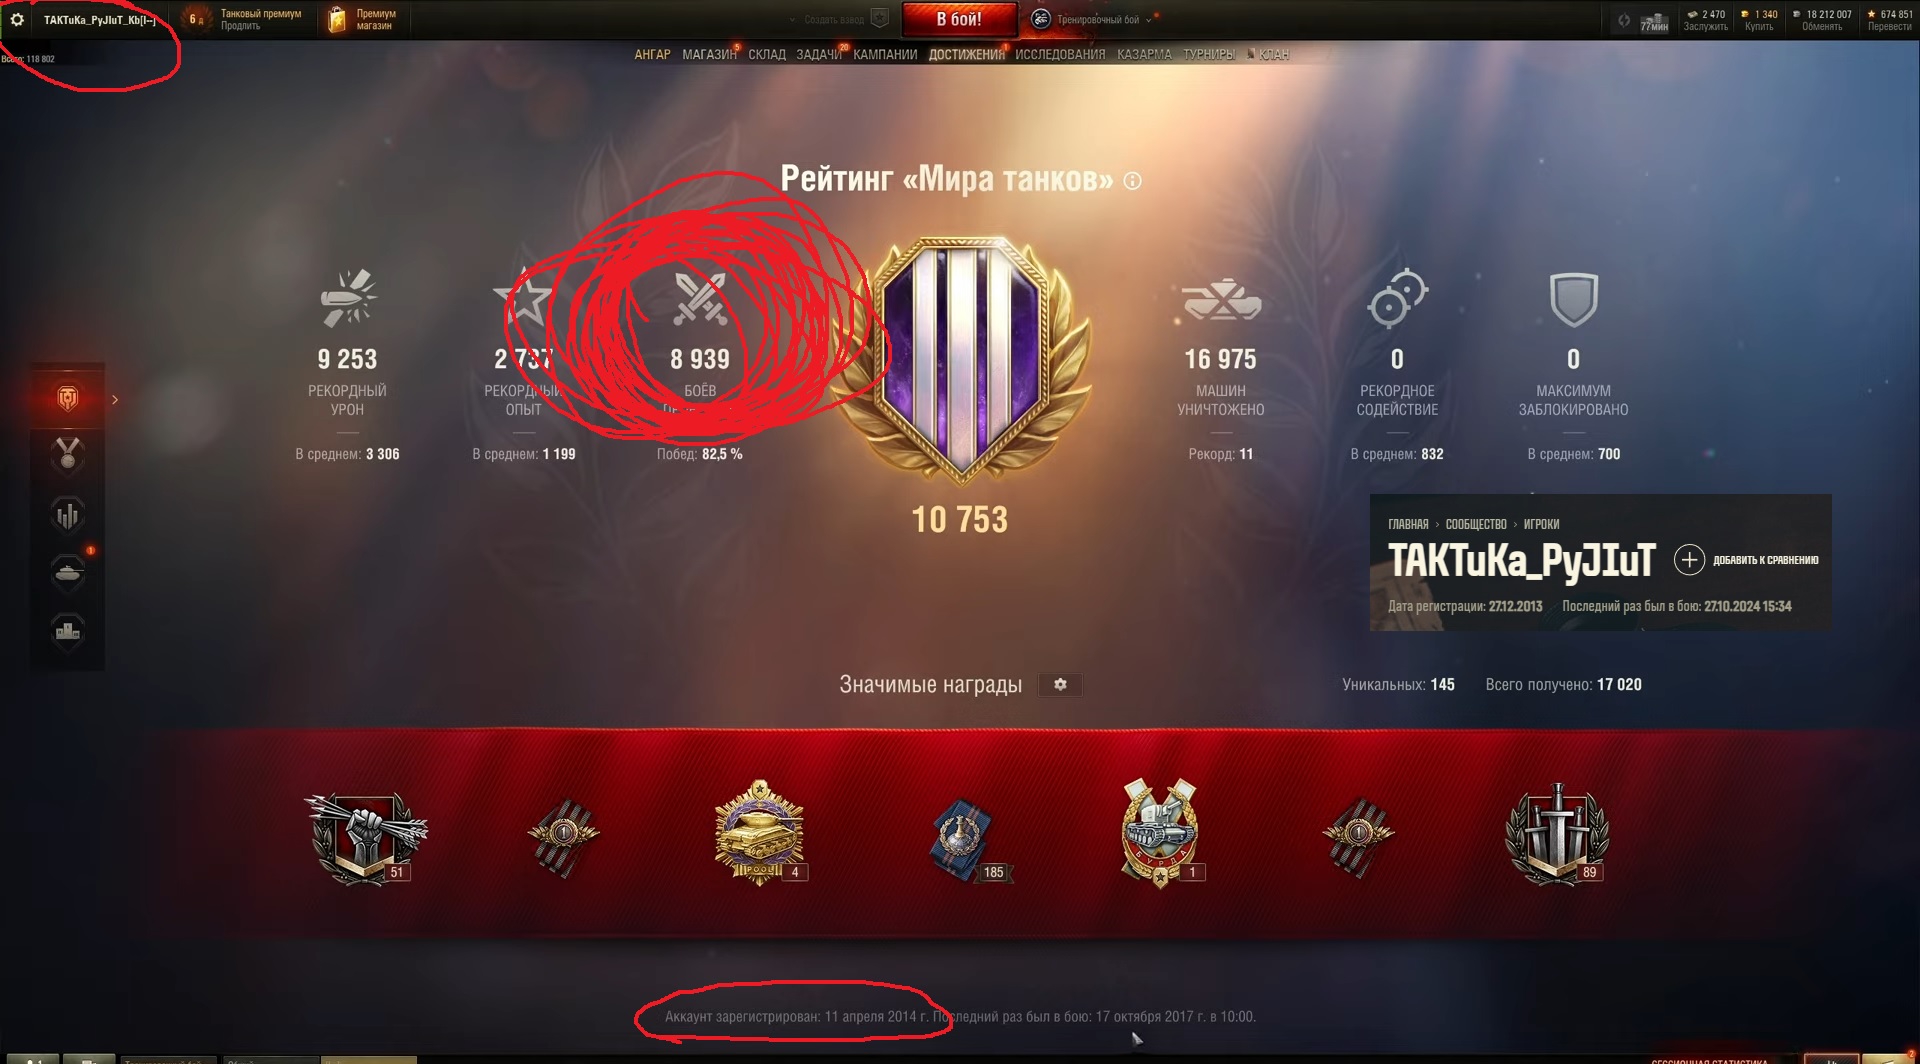
Task: Expand the sidebar with chevron arrow
Action: click(x=115, y=399)
